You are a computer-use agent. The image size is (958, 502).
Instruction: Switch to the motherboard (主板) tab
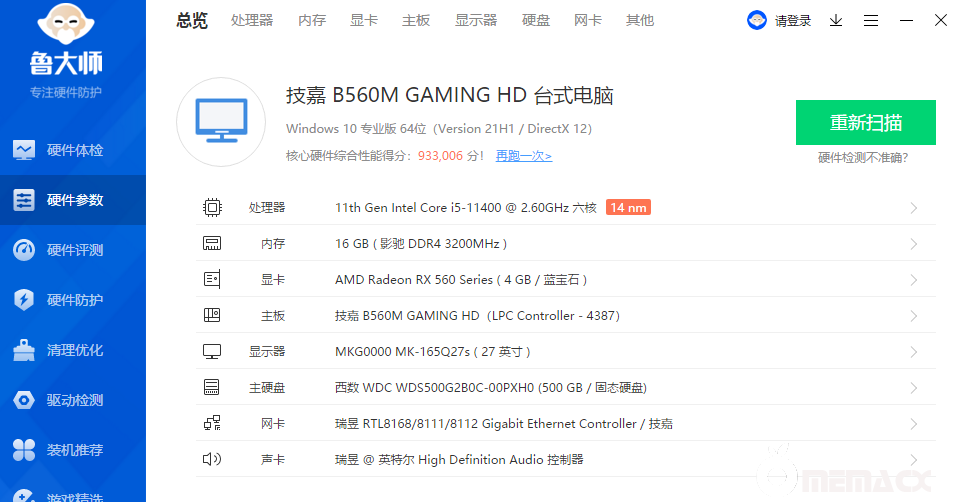click(416, 20)
